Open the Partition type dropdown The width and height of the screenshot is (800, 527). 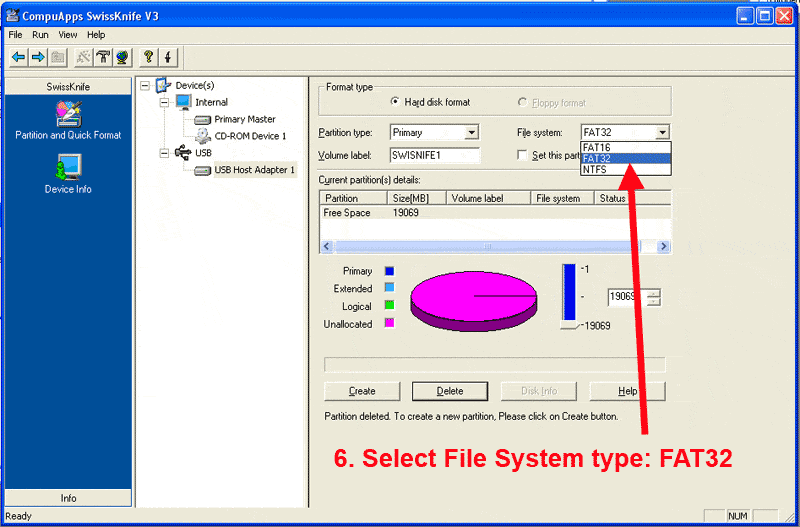coord(471,133)
